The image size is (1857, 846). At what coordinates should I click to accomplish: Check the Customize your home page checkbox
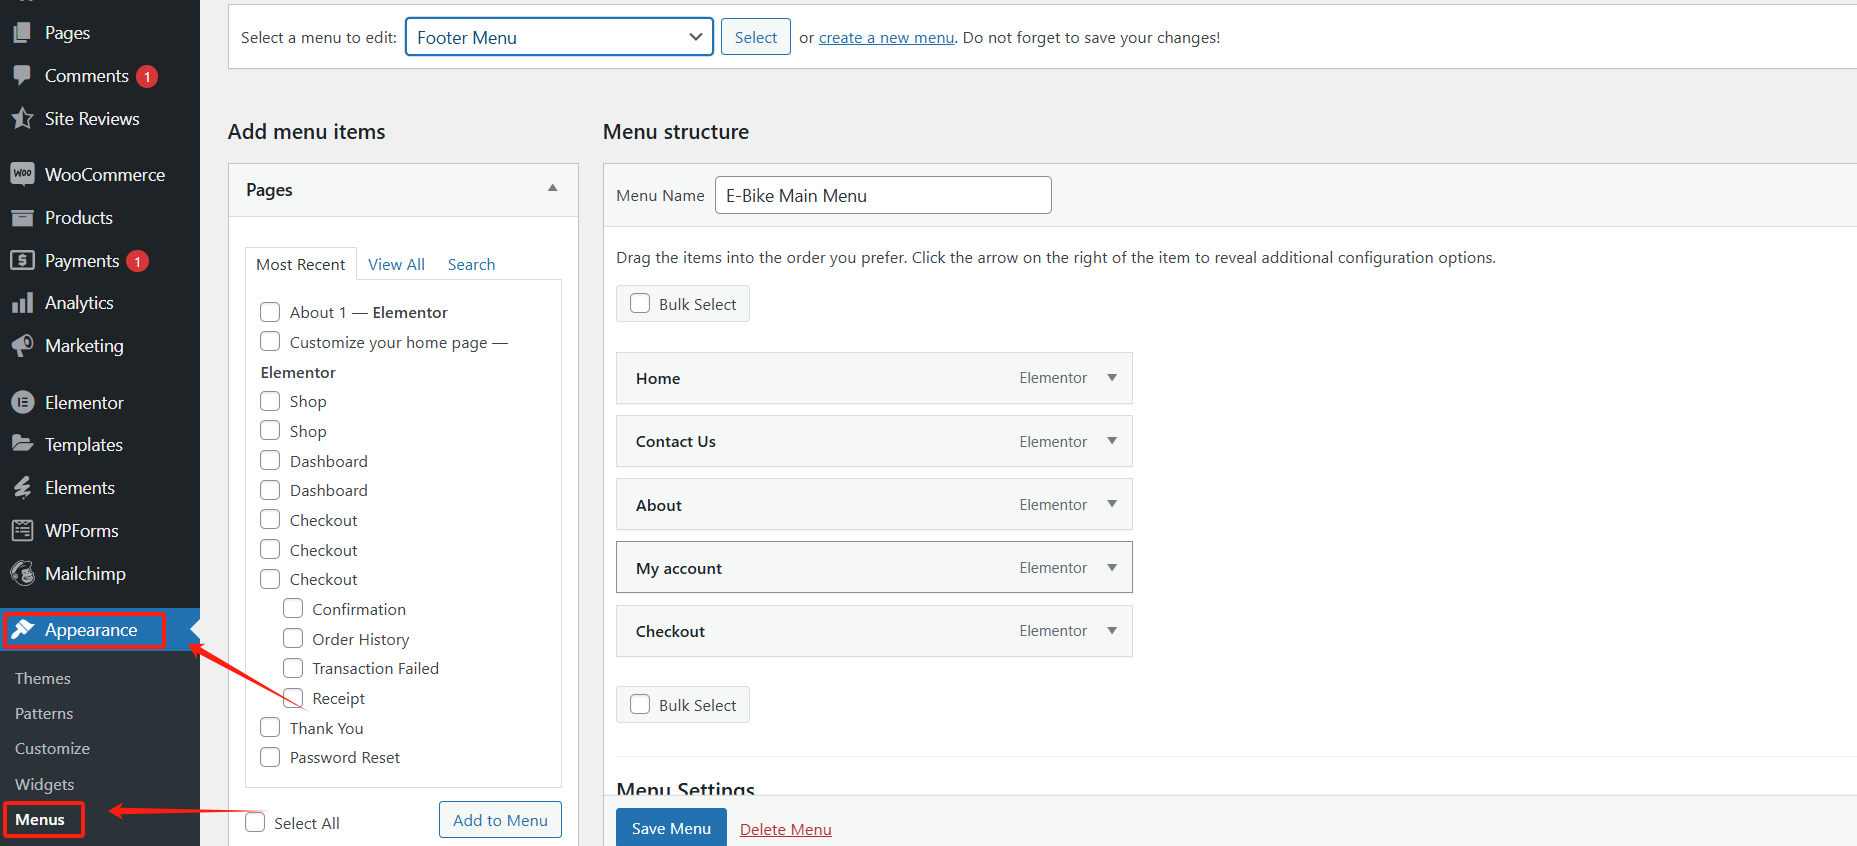pos(270,341)
